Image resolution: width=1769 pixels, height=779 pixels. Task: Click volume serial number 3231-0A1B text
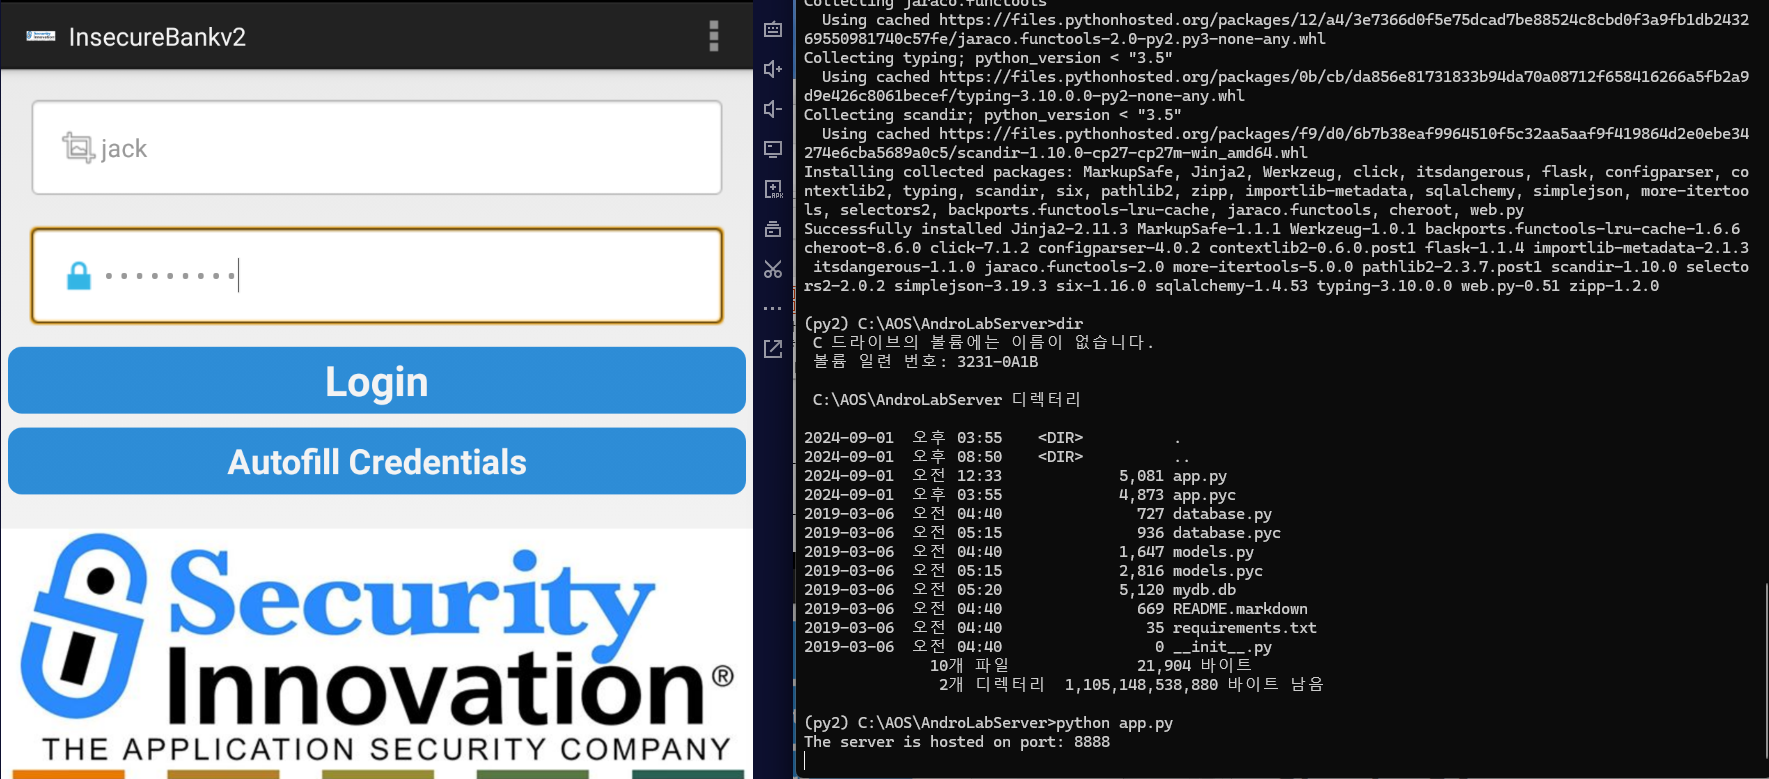click(997, 362)
